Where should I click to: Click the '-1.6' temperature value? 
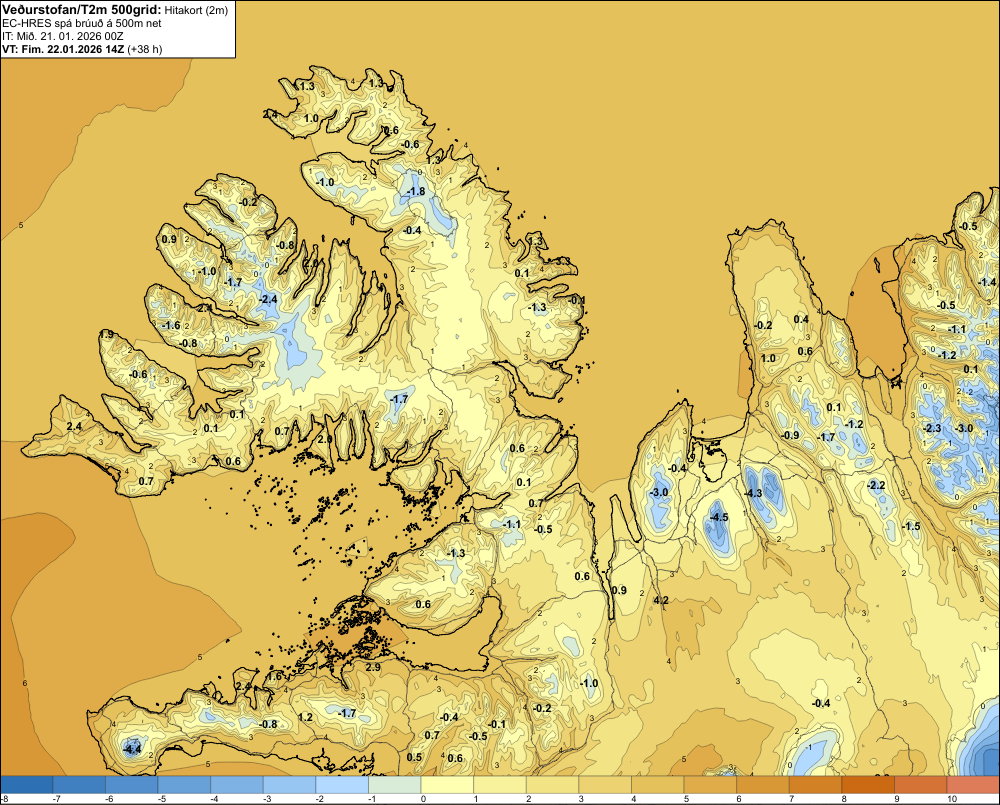click(x=171, y=325)
